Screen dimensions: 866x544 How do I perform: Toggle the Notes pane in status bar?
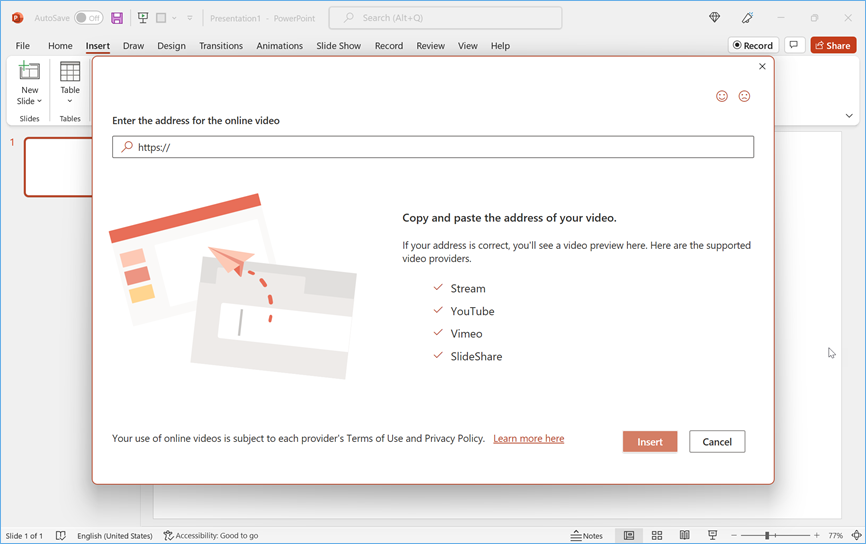(x=587, y=536)
